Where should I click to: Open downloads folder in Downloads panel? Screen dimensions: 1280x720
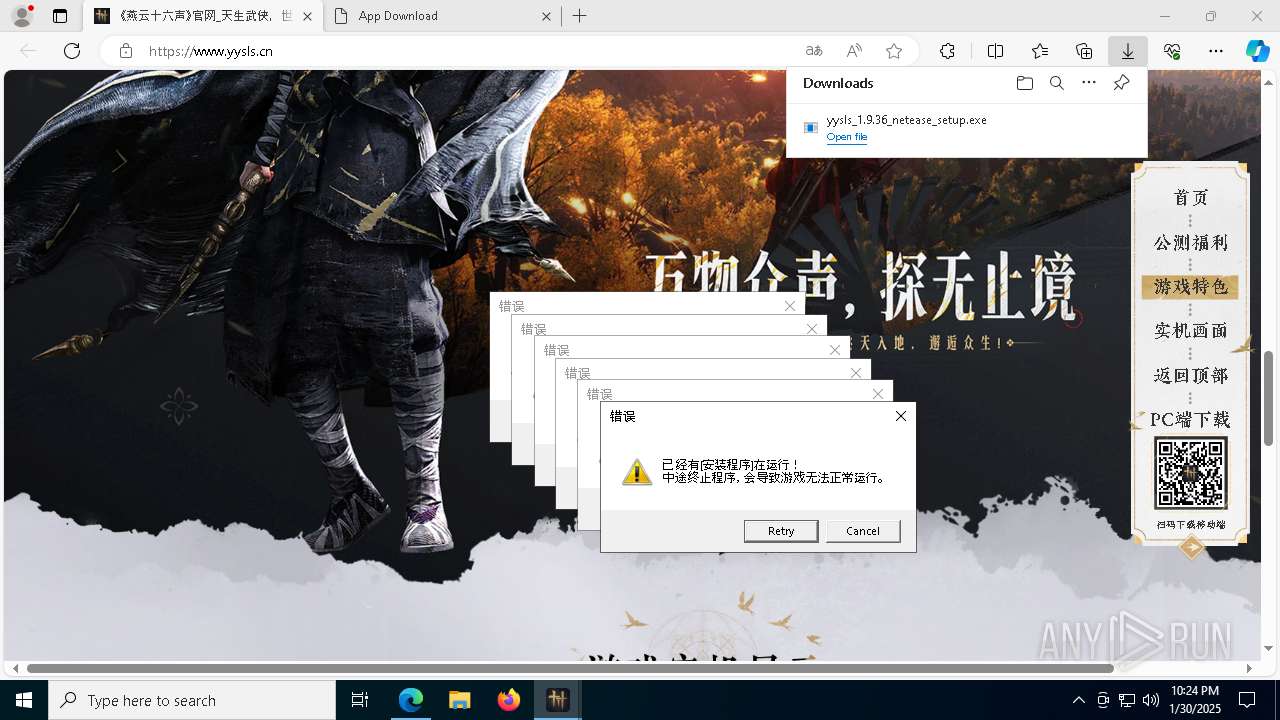(1024, 83)
